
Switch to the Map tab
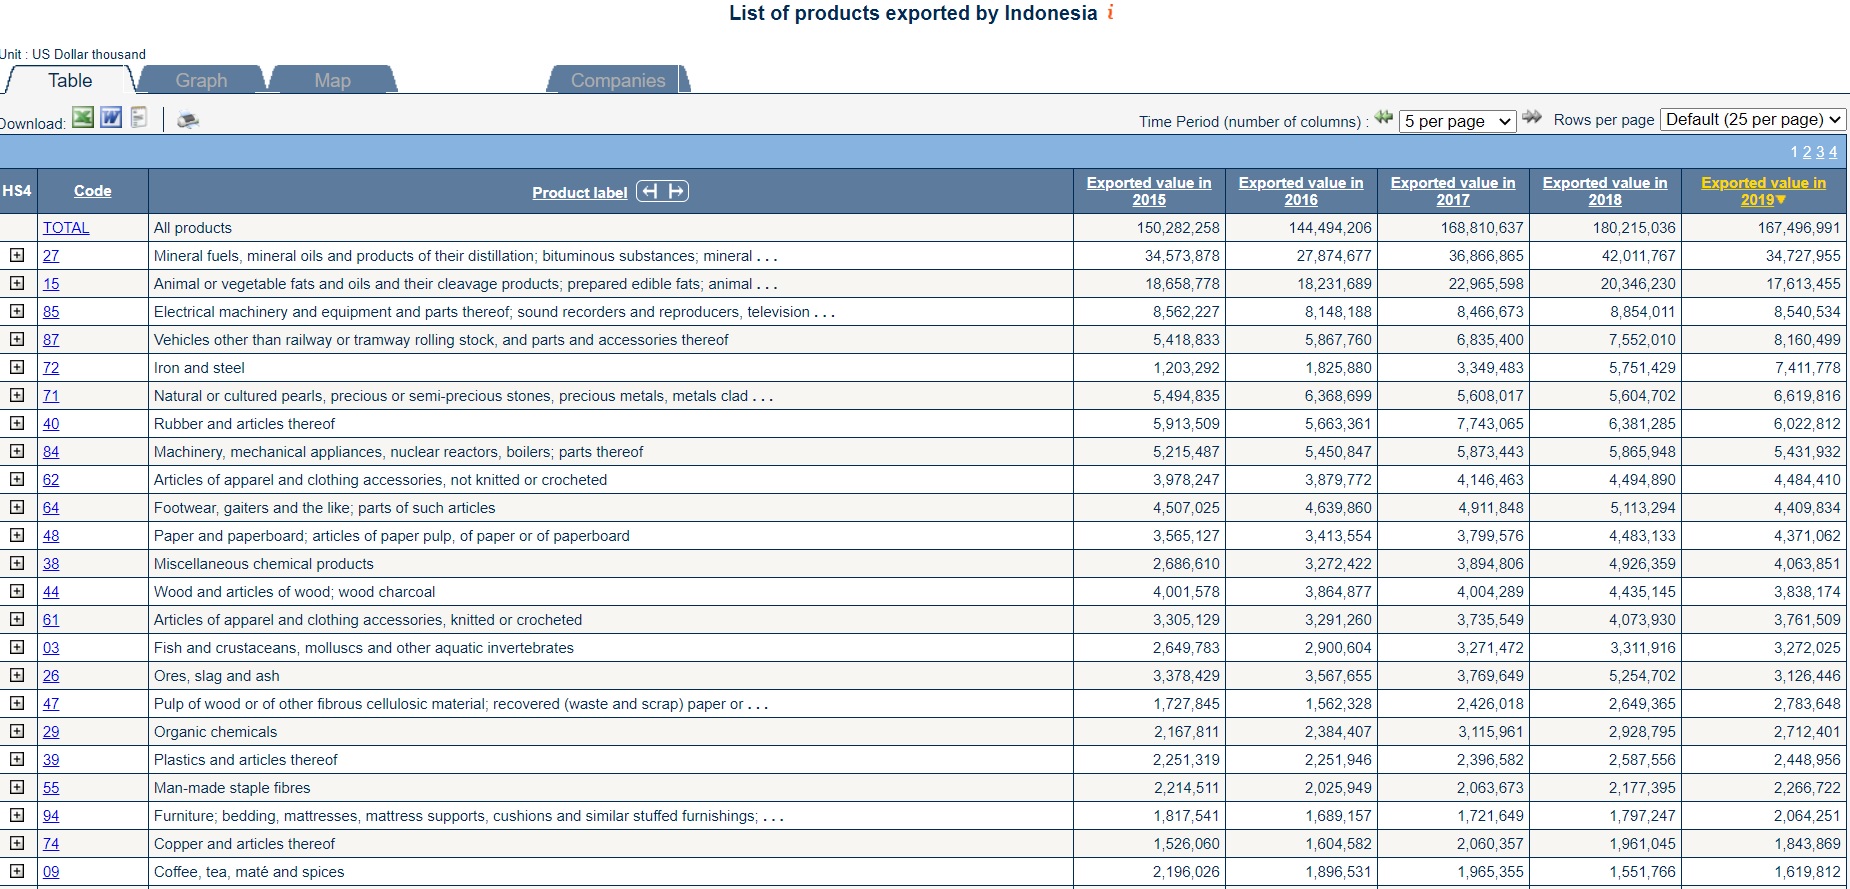click(x=332, y=80)
